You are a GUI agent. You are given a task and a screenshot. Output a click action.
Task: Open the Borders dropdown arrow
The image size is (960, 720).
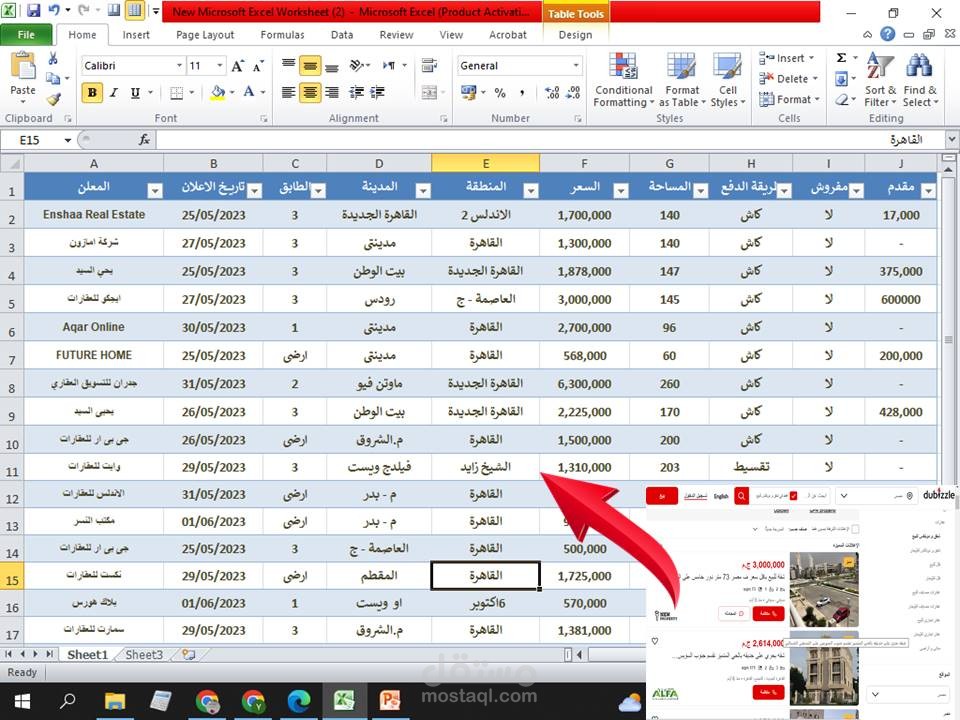point(192,92)
